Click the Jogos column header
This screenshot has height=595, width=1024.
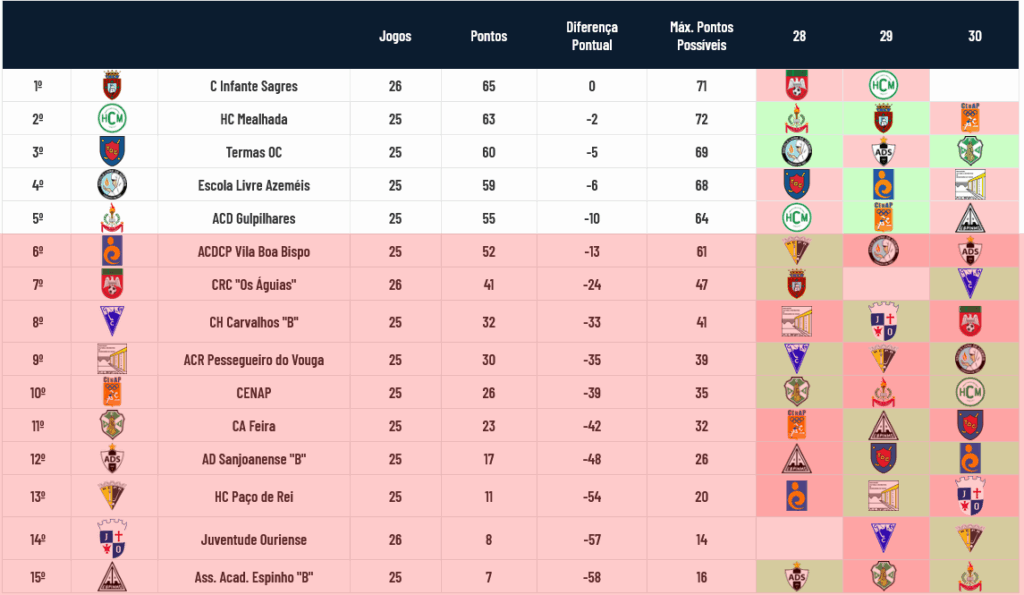(395, 36)
